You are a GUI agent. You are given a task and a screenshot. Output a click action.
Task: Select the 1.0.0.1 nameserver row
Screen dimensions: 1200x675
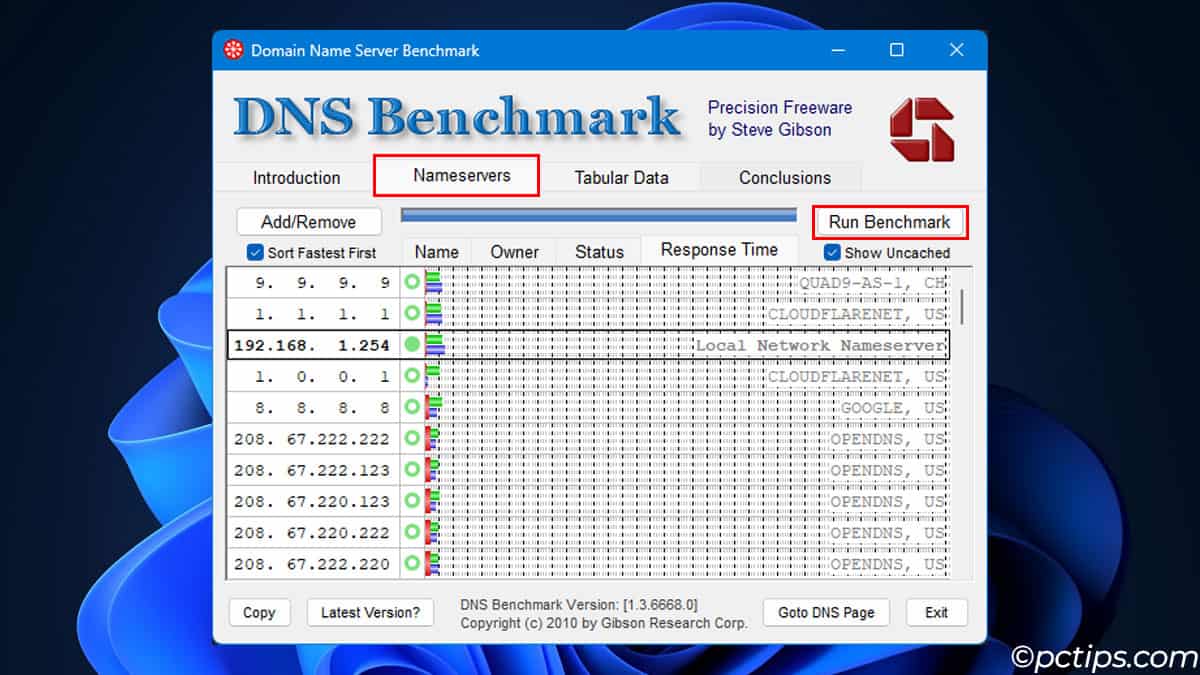(x=588, y=376)
